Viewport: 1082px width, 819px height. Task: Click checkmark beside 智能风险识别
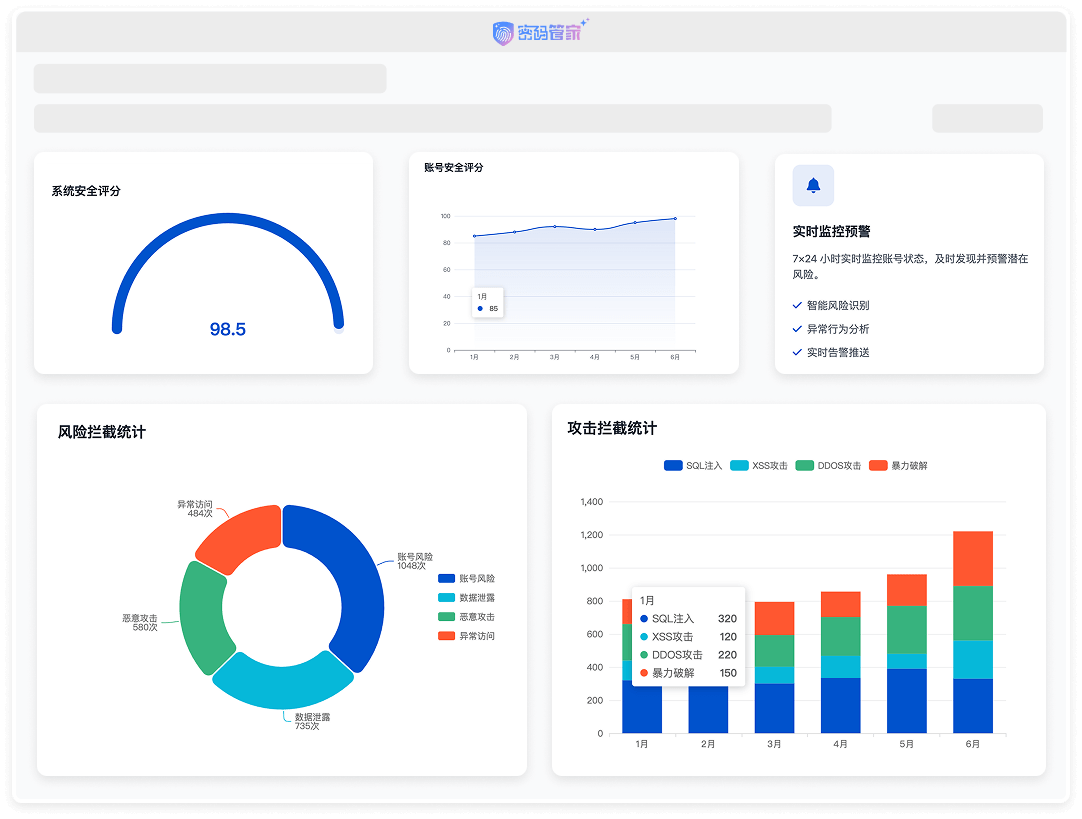pyautogui.click(x=797, y=305)
